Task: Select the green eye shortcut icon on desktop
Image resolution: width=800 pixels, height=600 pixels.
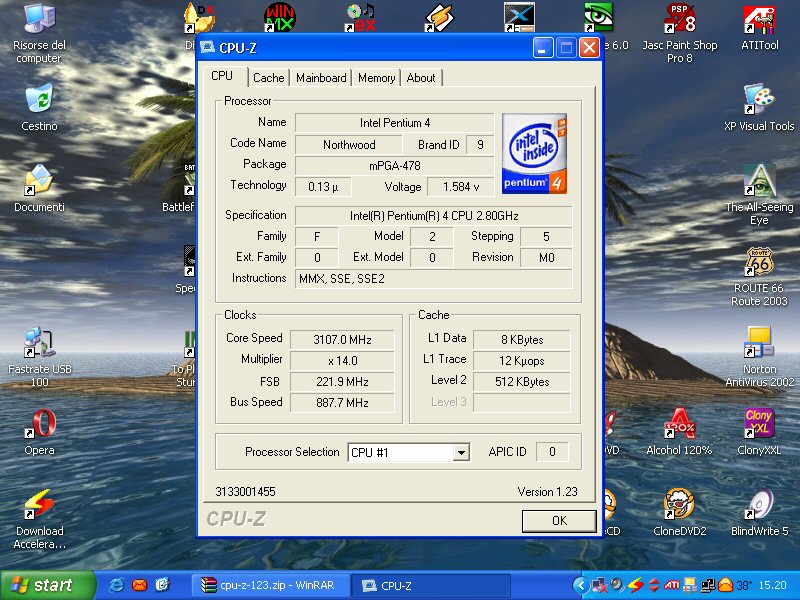Action: tap(599, 17)
